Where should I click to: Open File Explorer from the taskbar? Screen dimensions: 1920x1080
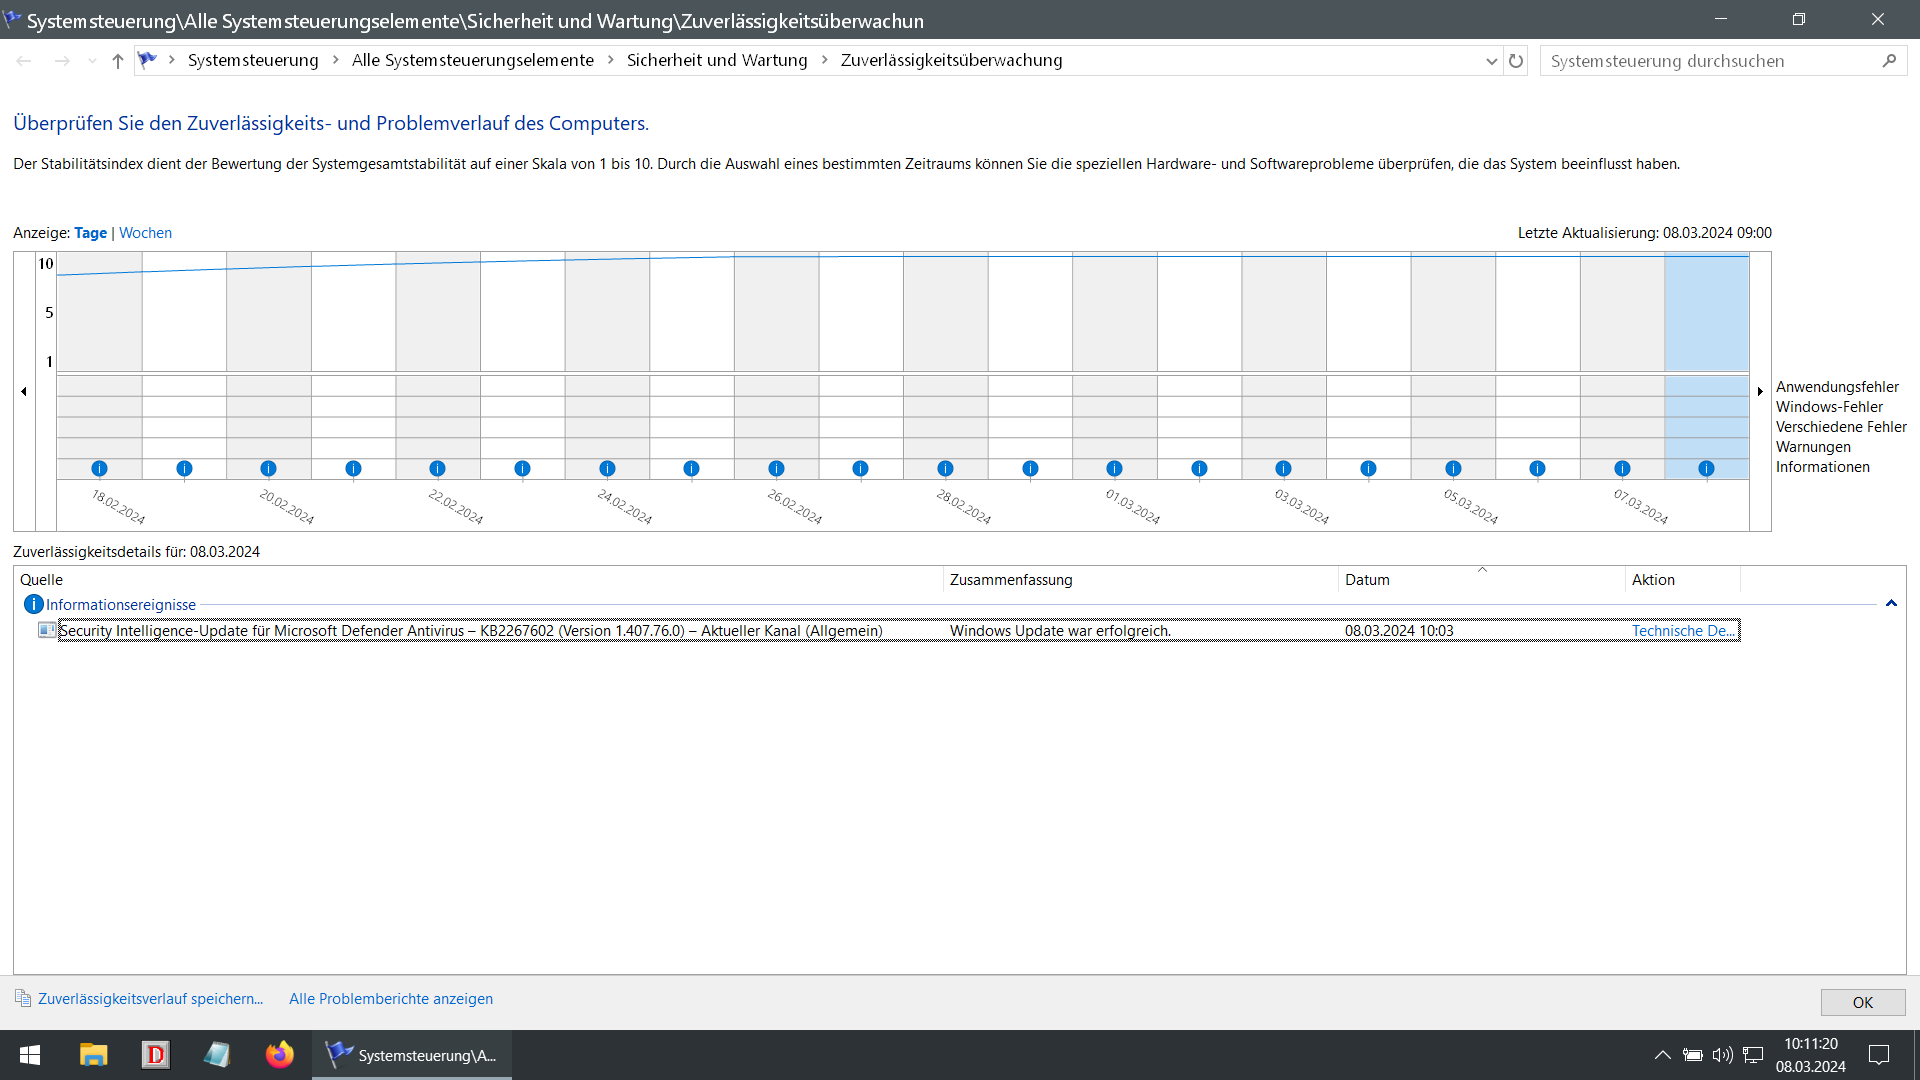tap(93, 1055)
